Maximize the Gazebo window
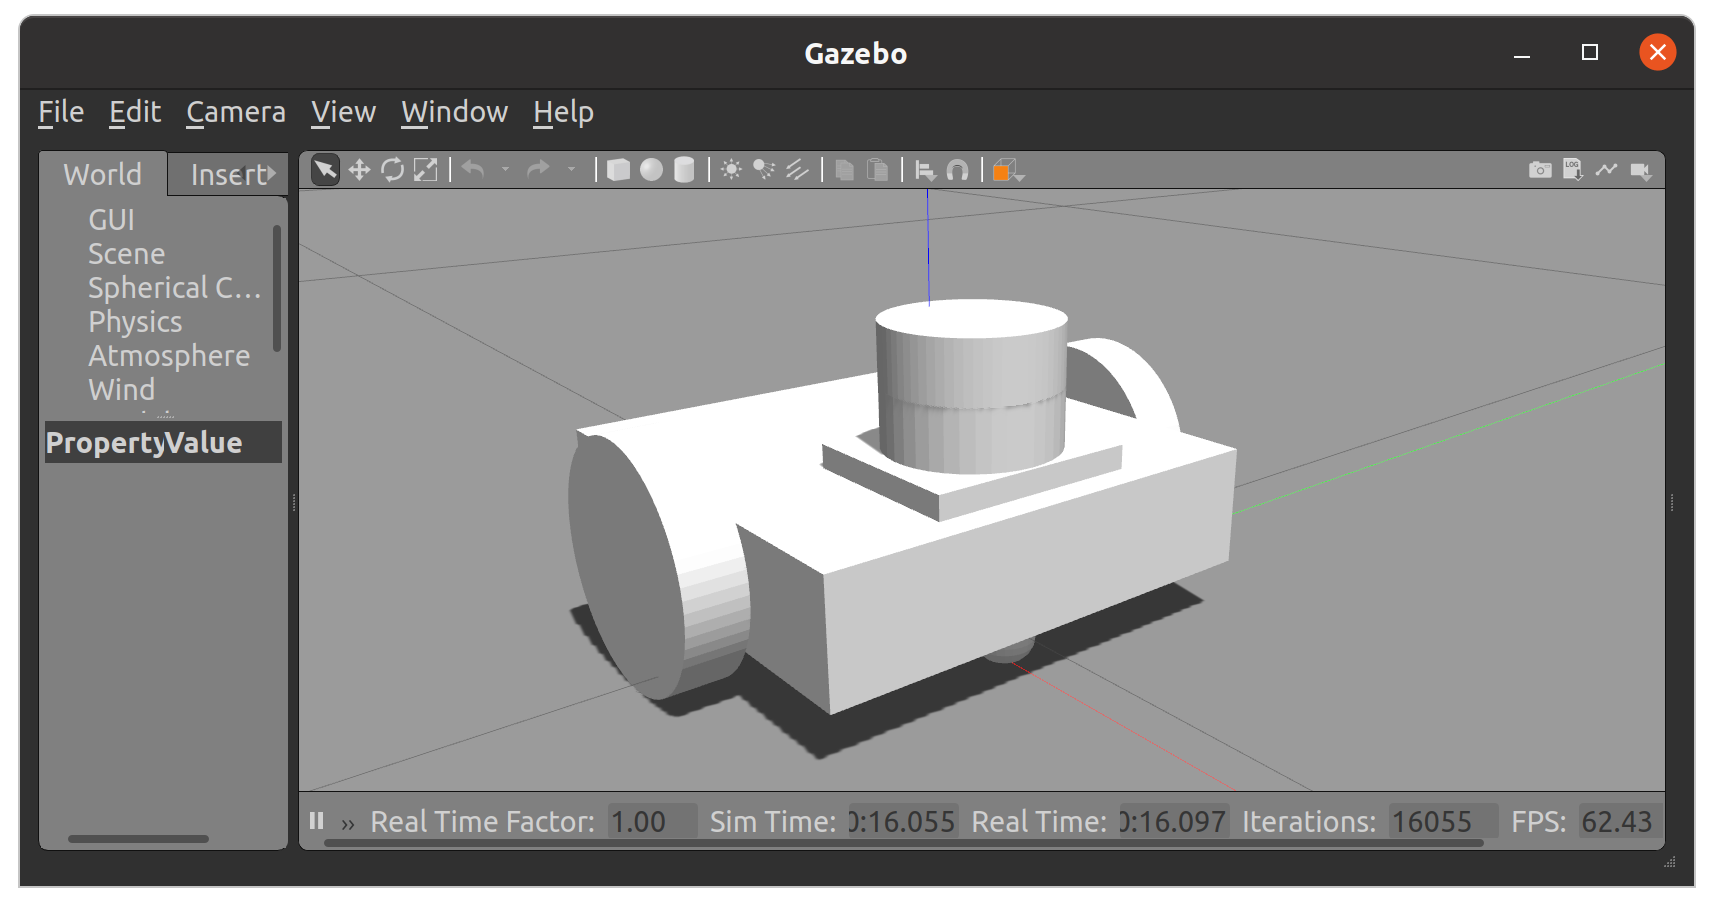The height and width of the screenshot is (906, 1714). (1590, 52)
